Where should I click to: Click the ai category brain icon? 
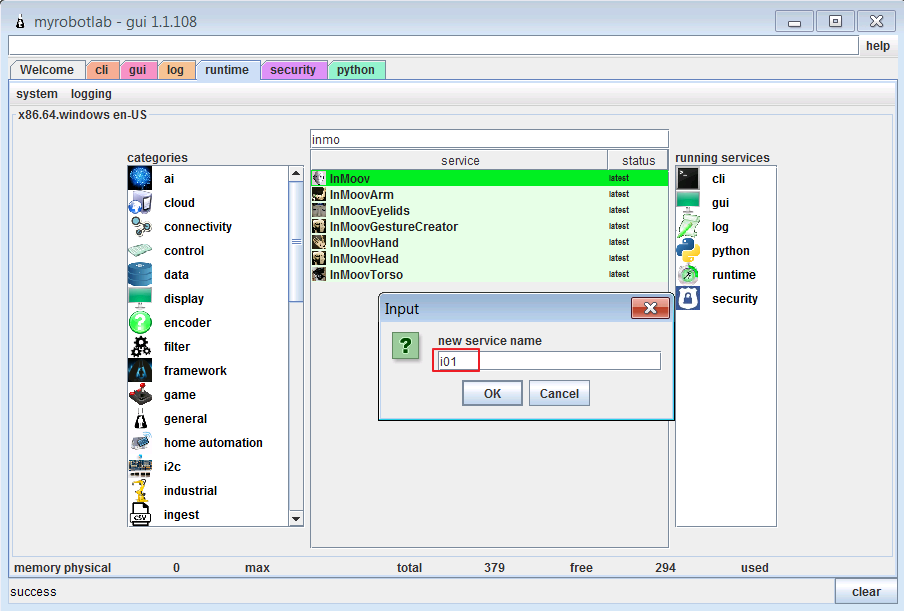tap(140, 179)
